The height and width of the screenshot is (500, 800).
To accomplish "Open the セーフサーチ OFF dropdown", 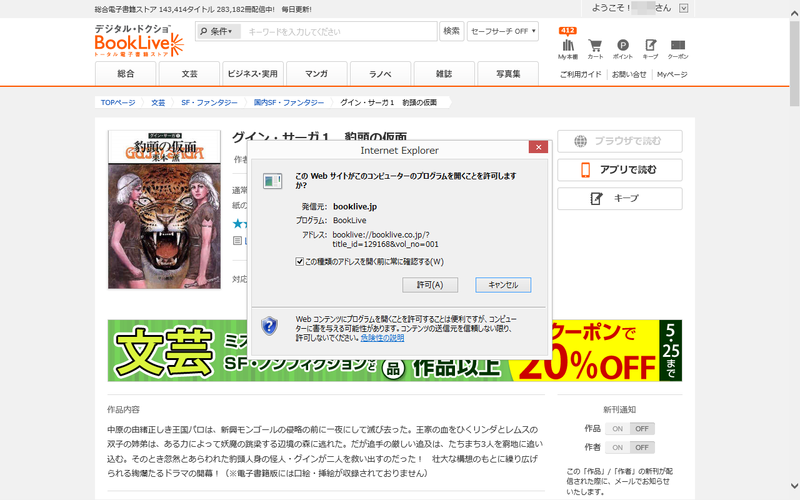I will pyautogui.click(x=502, y=32).
